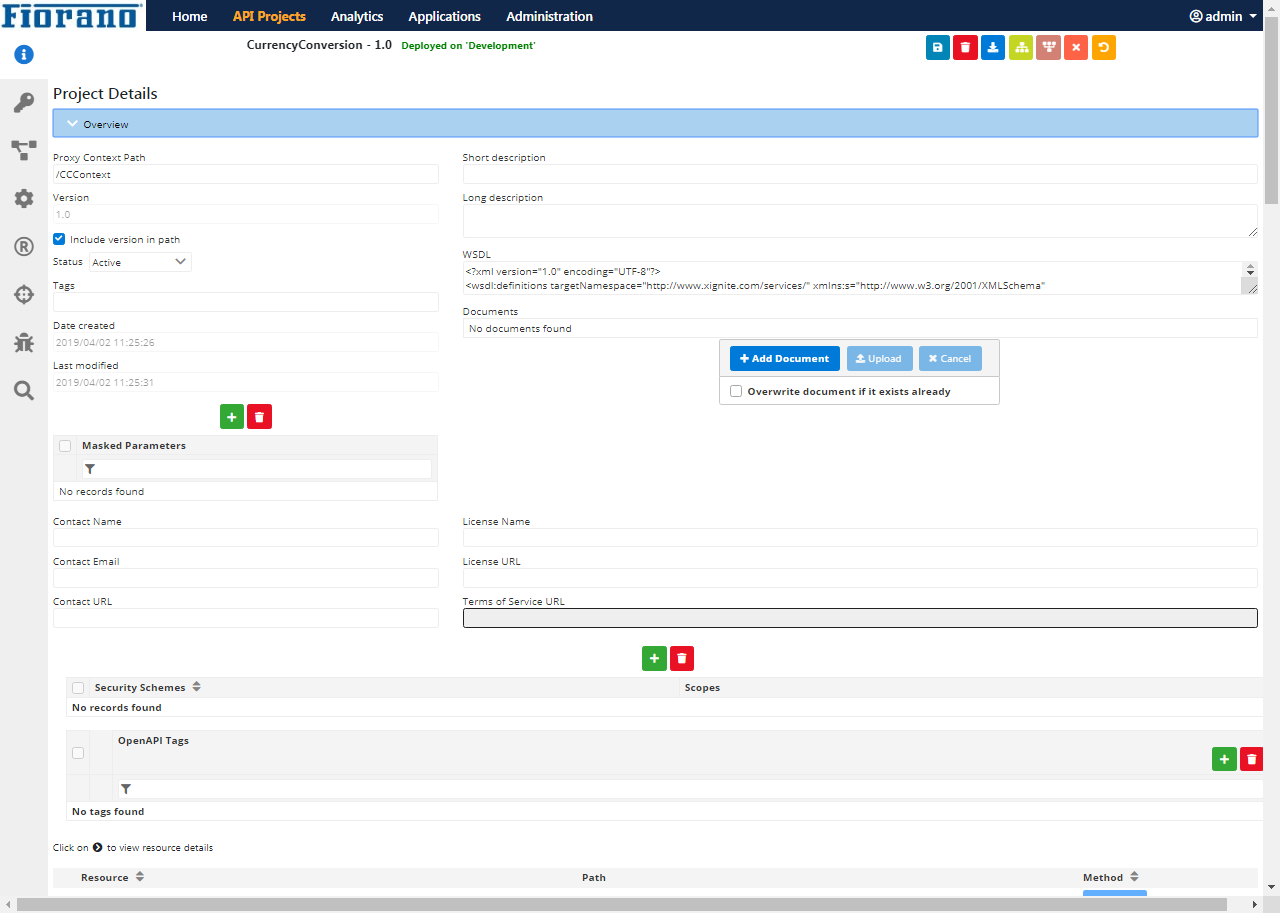The image size is (1280, 913).
Task: Click the WSDL text area scroll arrows
Action: 1250,270
